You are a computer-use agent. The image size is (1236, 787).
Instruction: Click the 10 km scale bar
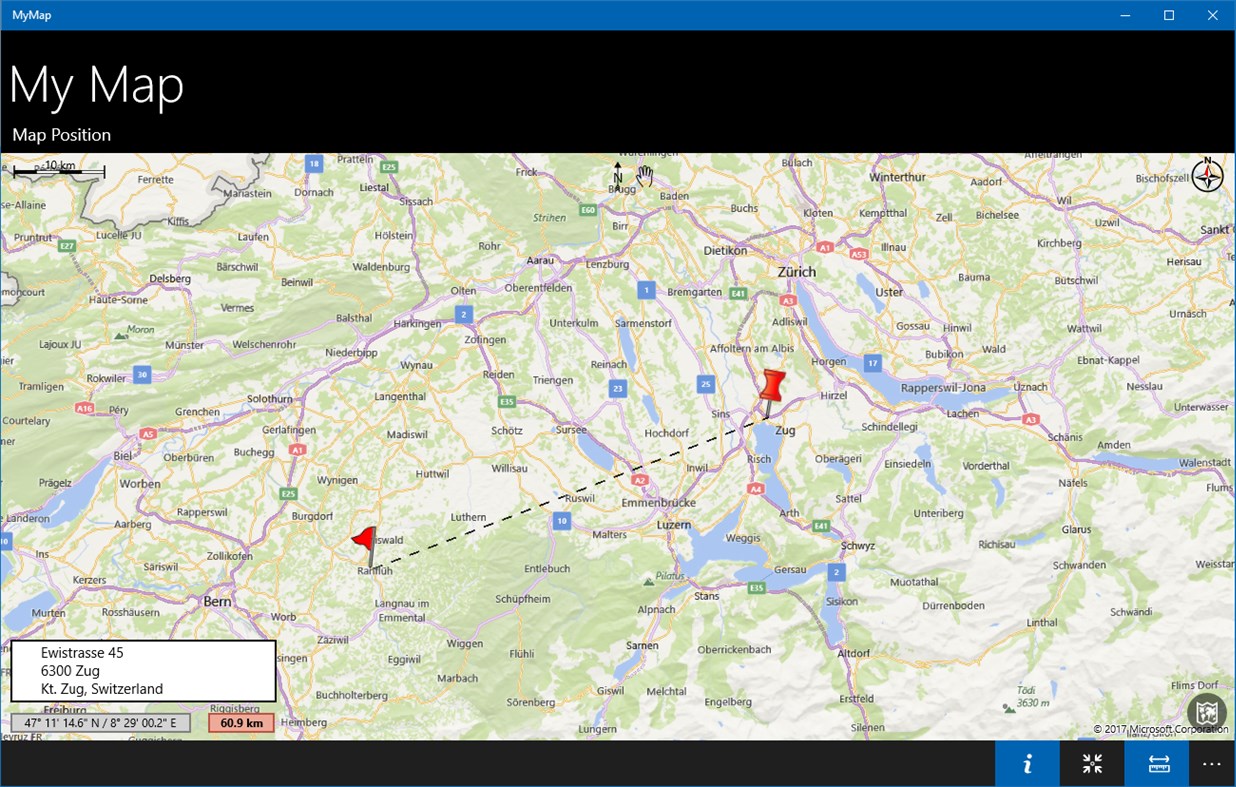coord(57,170)
